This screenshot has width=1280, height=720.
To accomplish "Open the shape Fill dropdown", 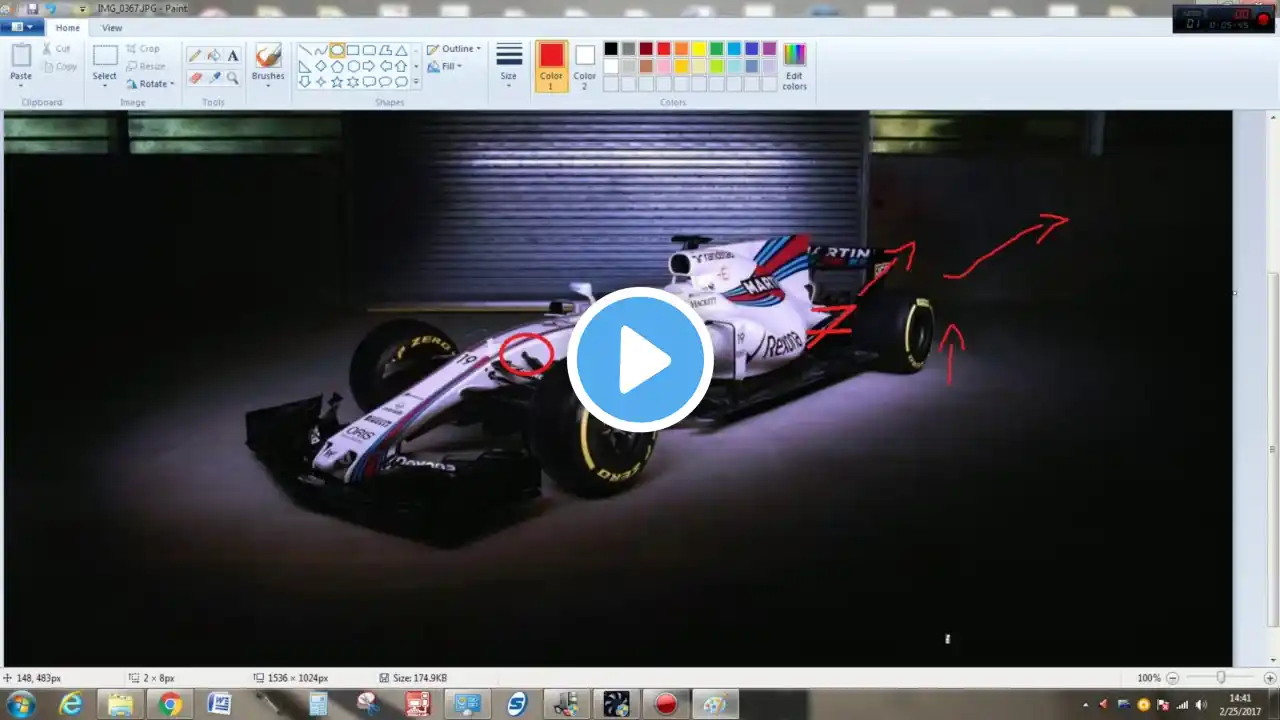I will click(x=446, y=67).
